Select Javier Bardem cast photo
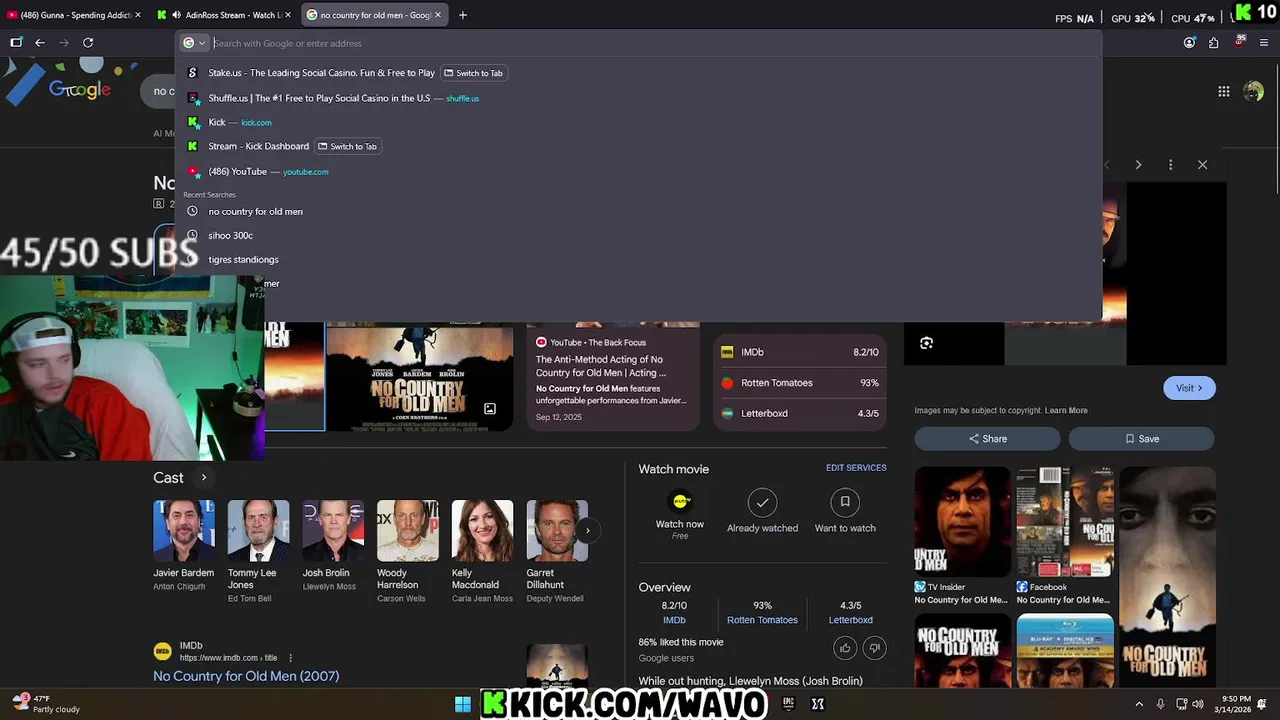 pyautogui.click(x=184, y=531)
